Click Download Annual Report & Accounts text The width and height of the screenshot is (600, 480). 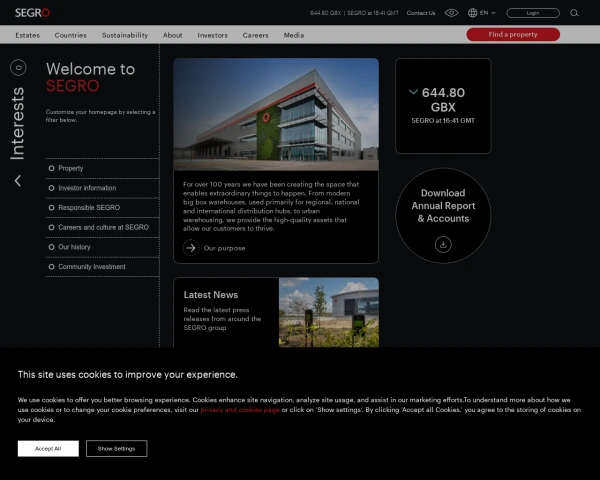[x=443, y=206]
